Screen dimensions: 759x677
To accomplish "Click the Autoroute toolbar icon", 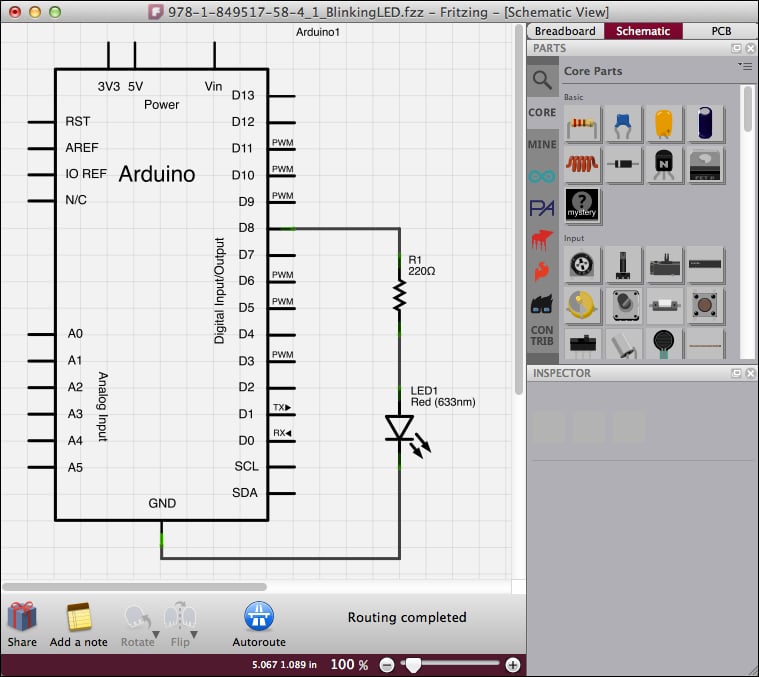I will [x=258, y=617].
